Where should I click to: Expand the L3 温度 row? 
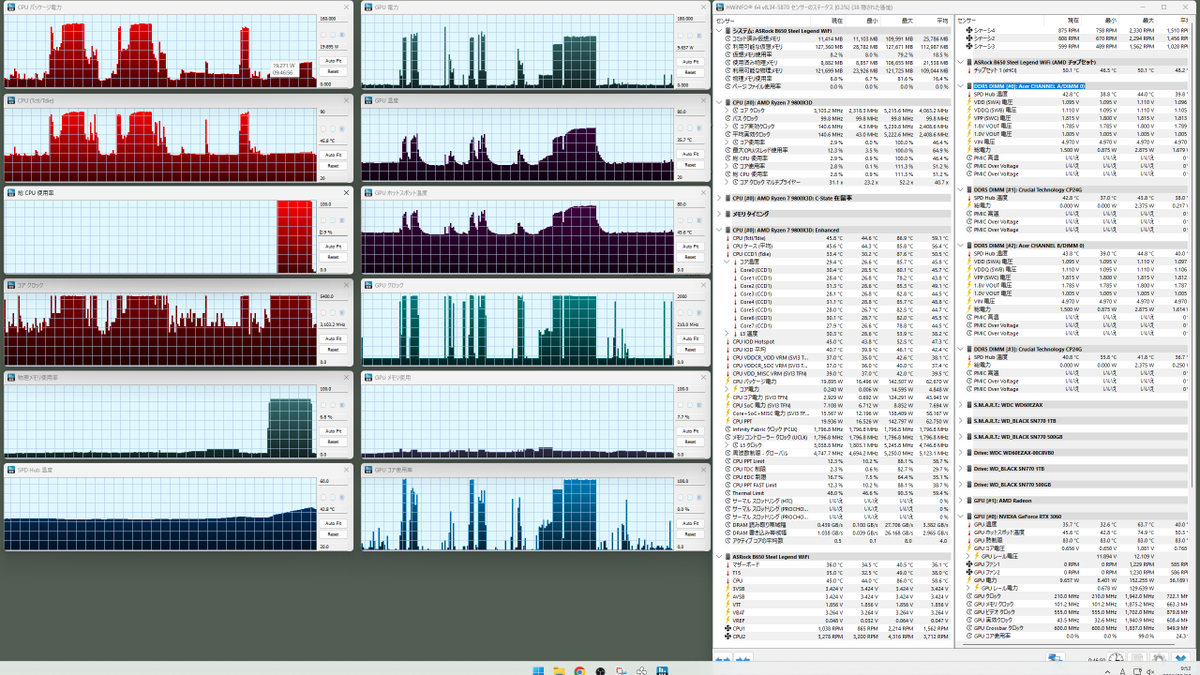[x=727, y=333]
